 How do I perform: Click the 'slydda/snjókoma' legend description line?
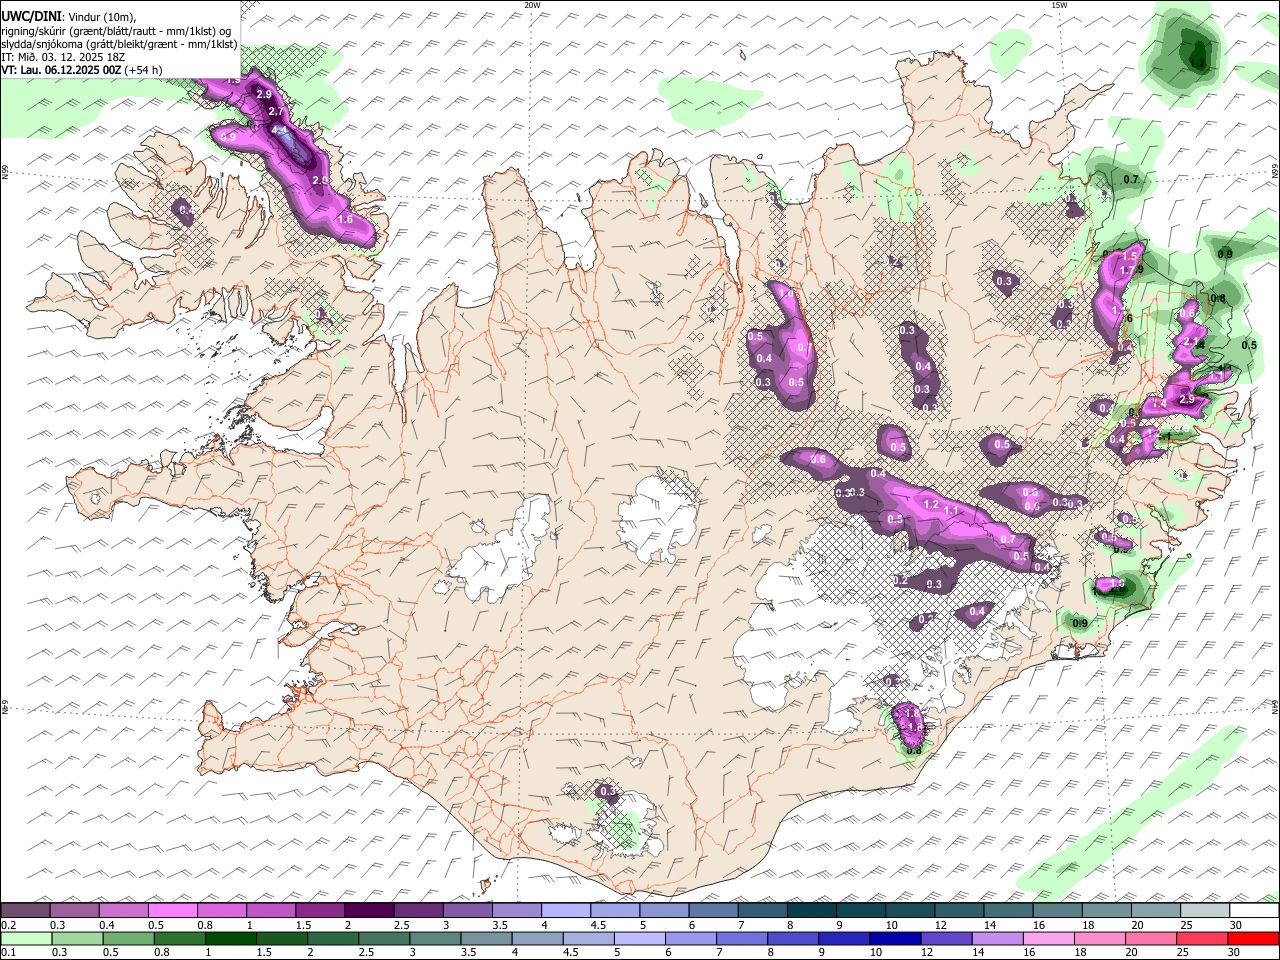119,44
